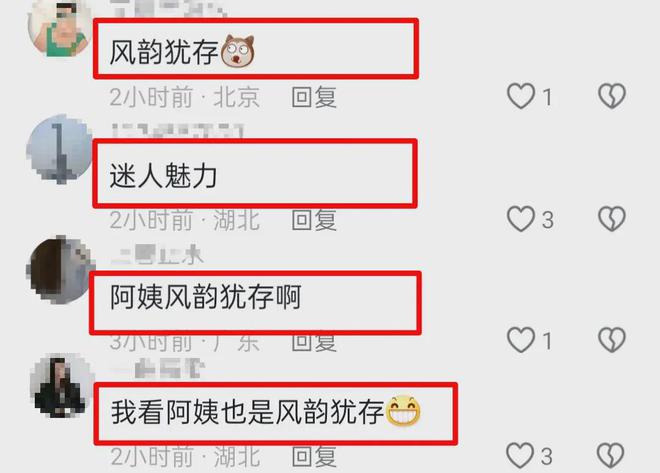
Task: Open avatar of 阿姨风韵犹存啊 commenter
Action: click(60, 269)
